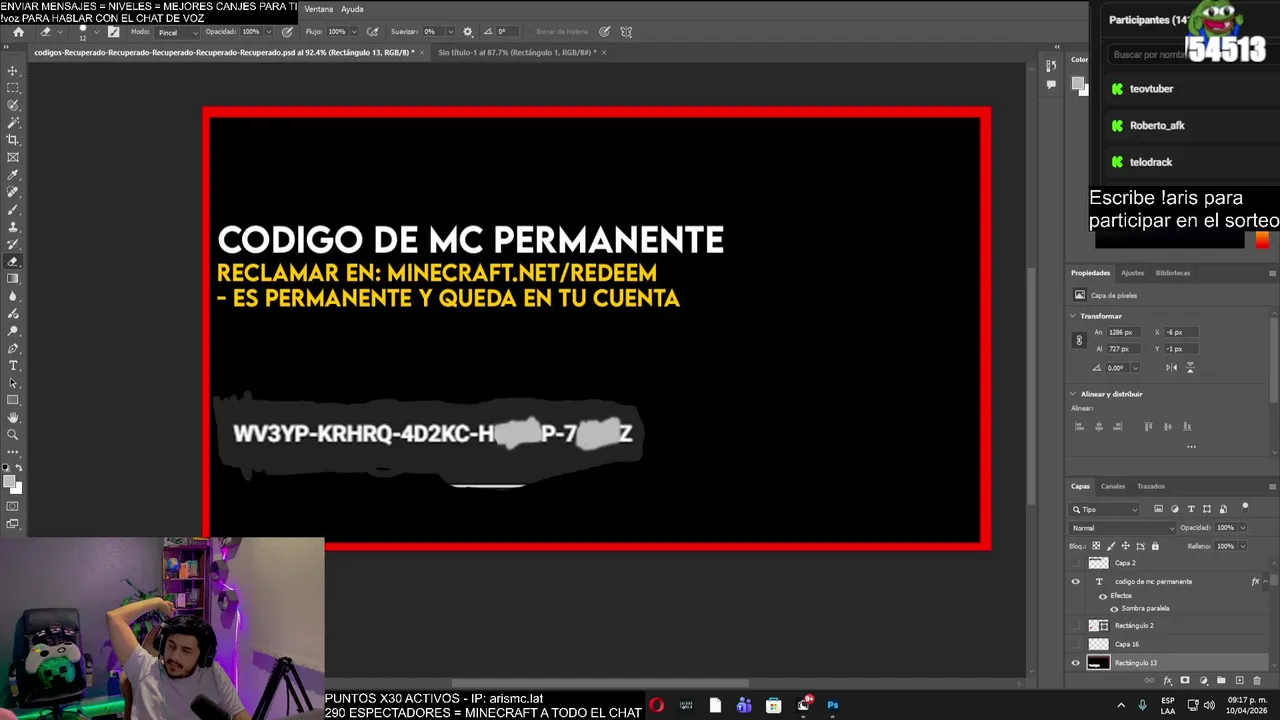The height and width of the screenshot is (720, 1280).
Task: Collapse effects of codigo de mc permanente layer
Action: 1266,581
